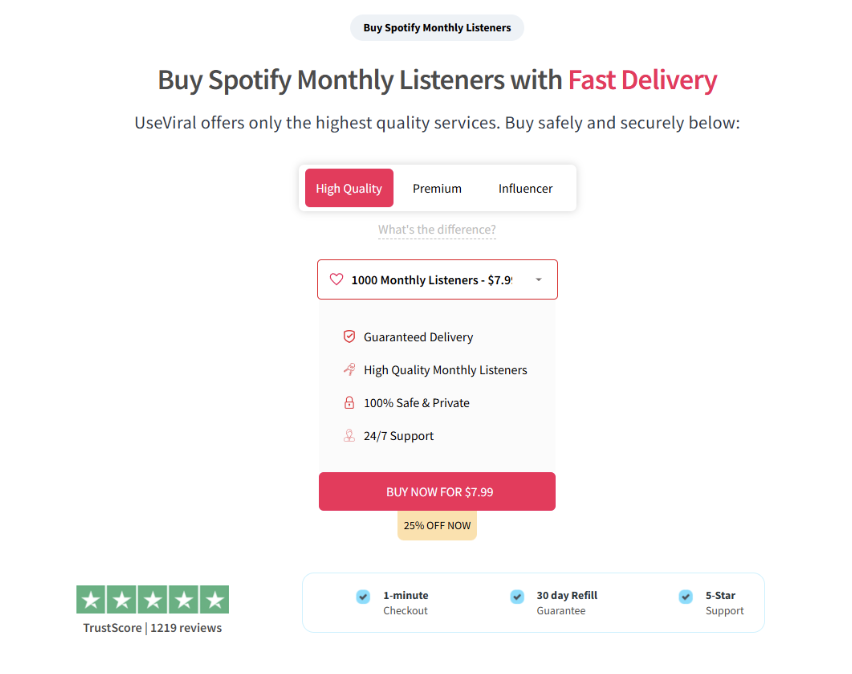Click the checkmark icon next to 1-minute Checkout
Screen dimensions: 852x674
363,596
